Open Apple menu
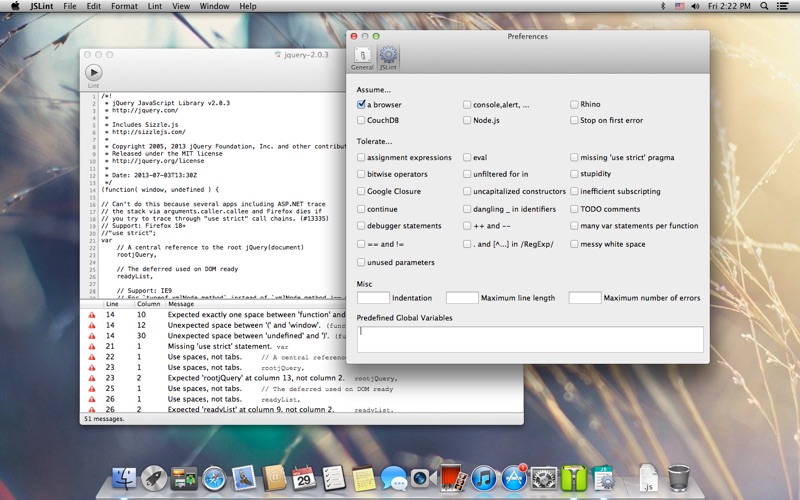The image size is (800, 500). (15, 6)
